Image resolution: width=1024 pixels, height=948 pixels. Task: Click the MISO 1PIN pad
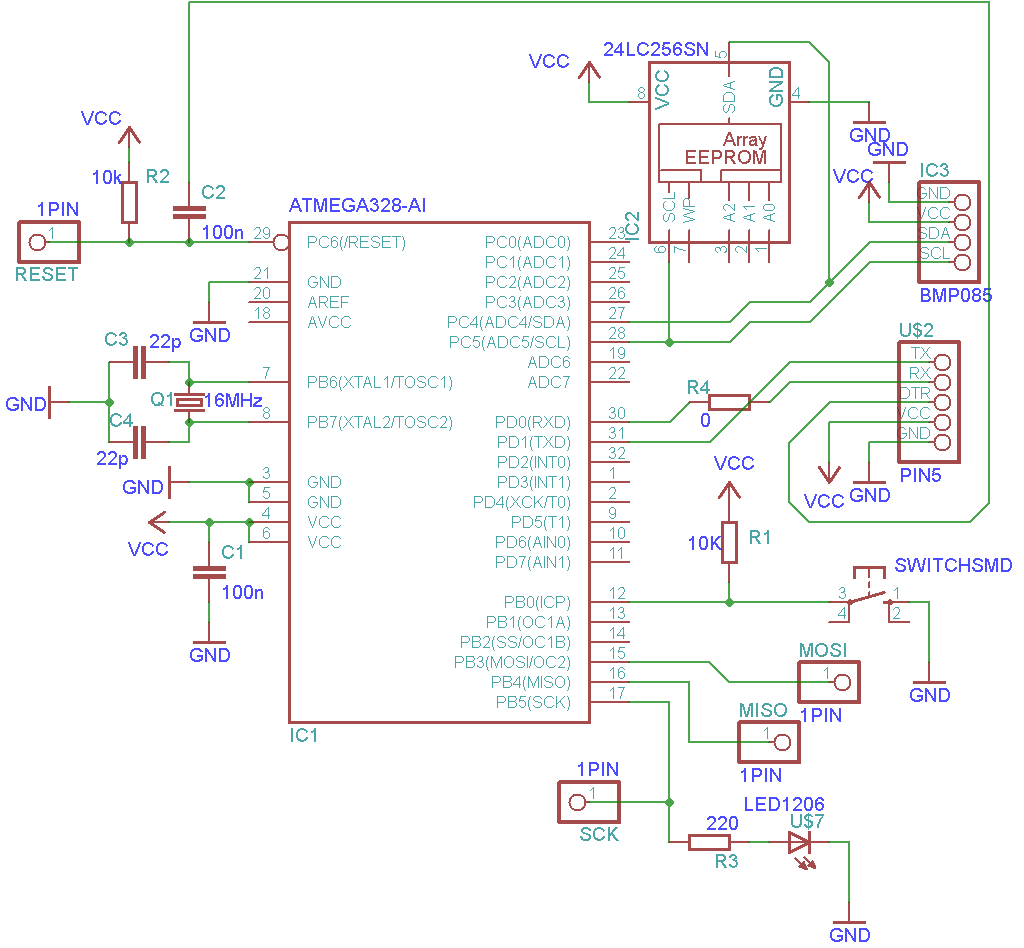click(x=769, y=742)
